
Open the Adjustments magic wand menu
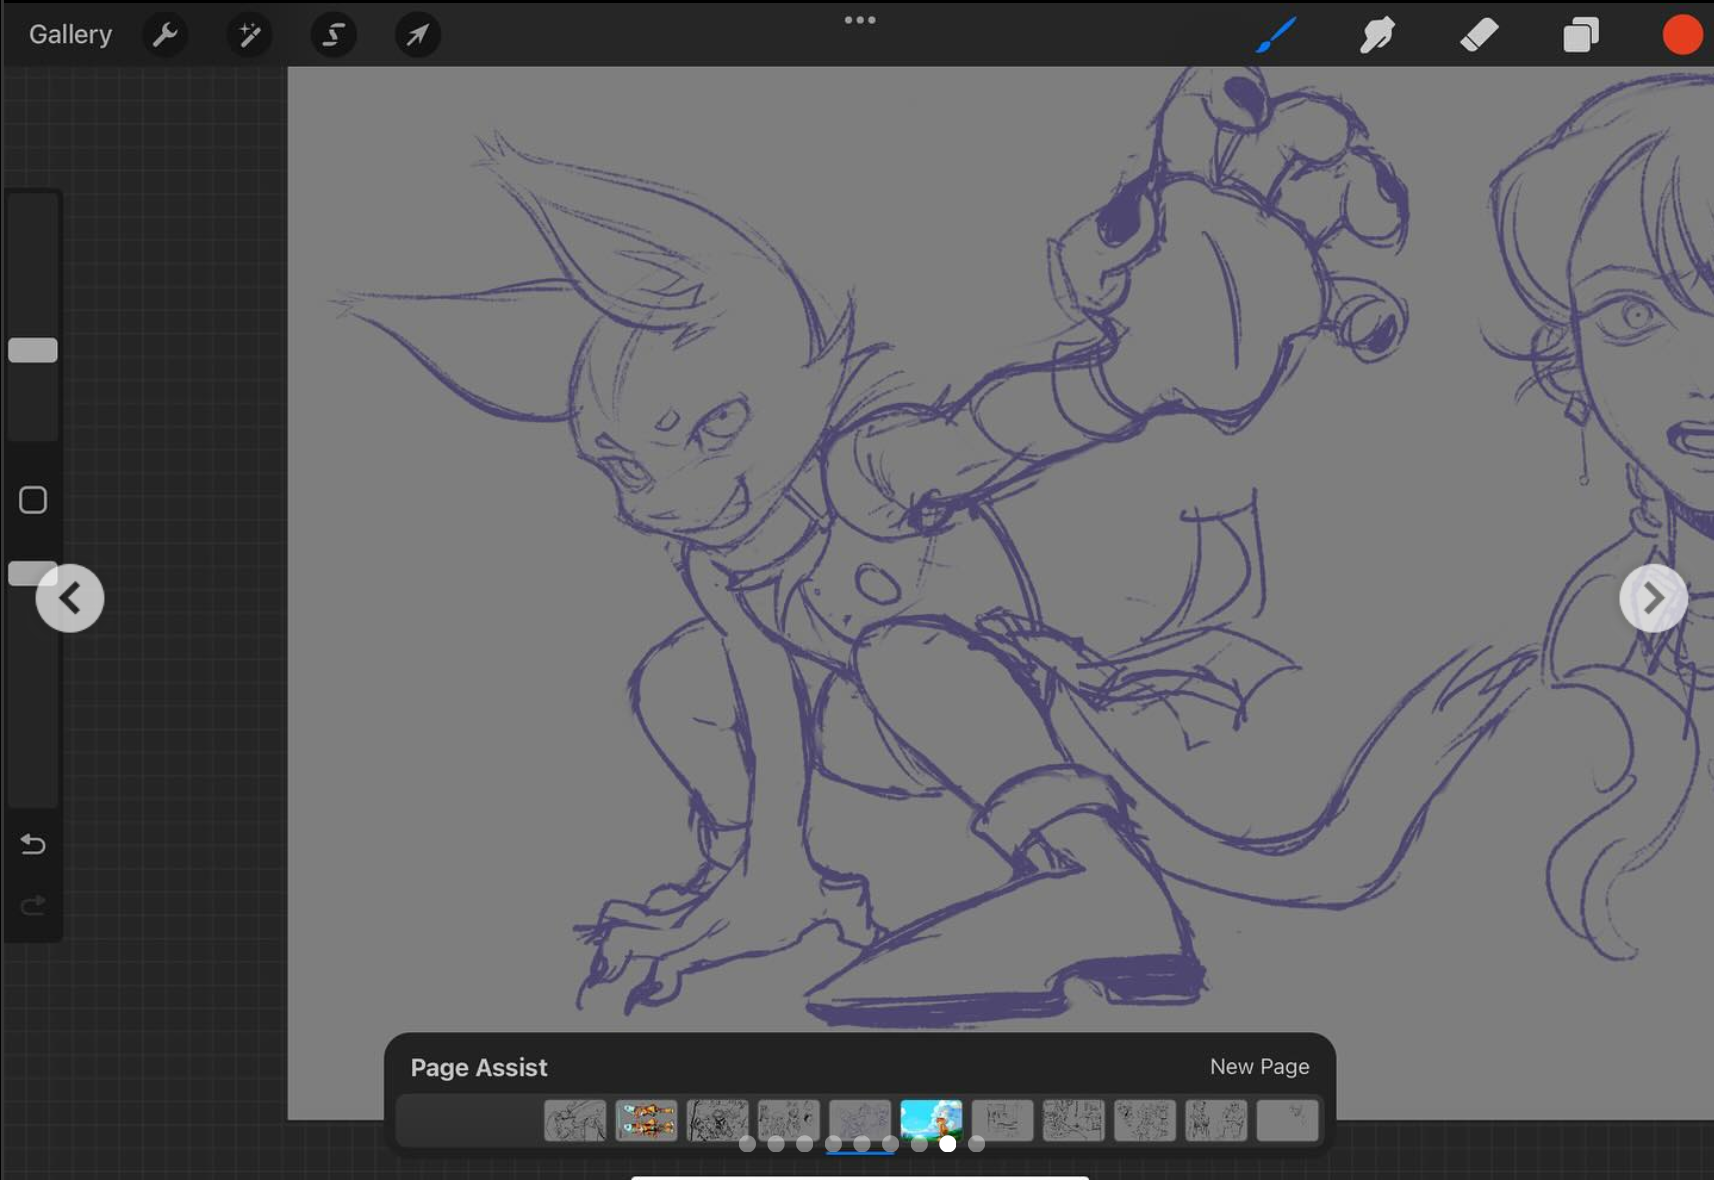pos(249,35)
